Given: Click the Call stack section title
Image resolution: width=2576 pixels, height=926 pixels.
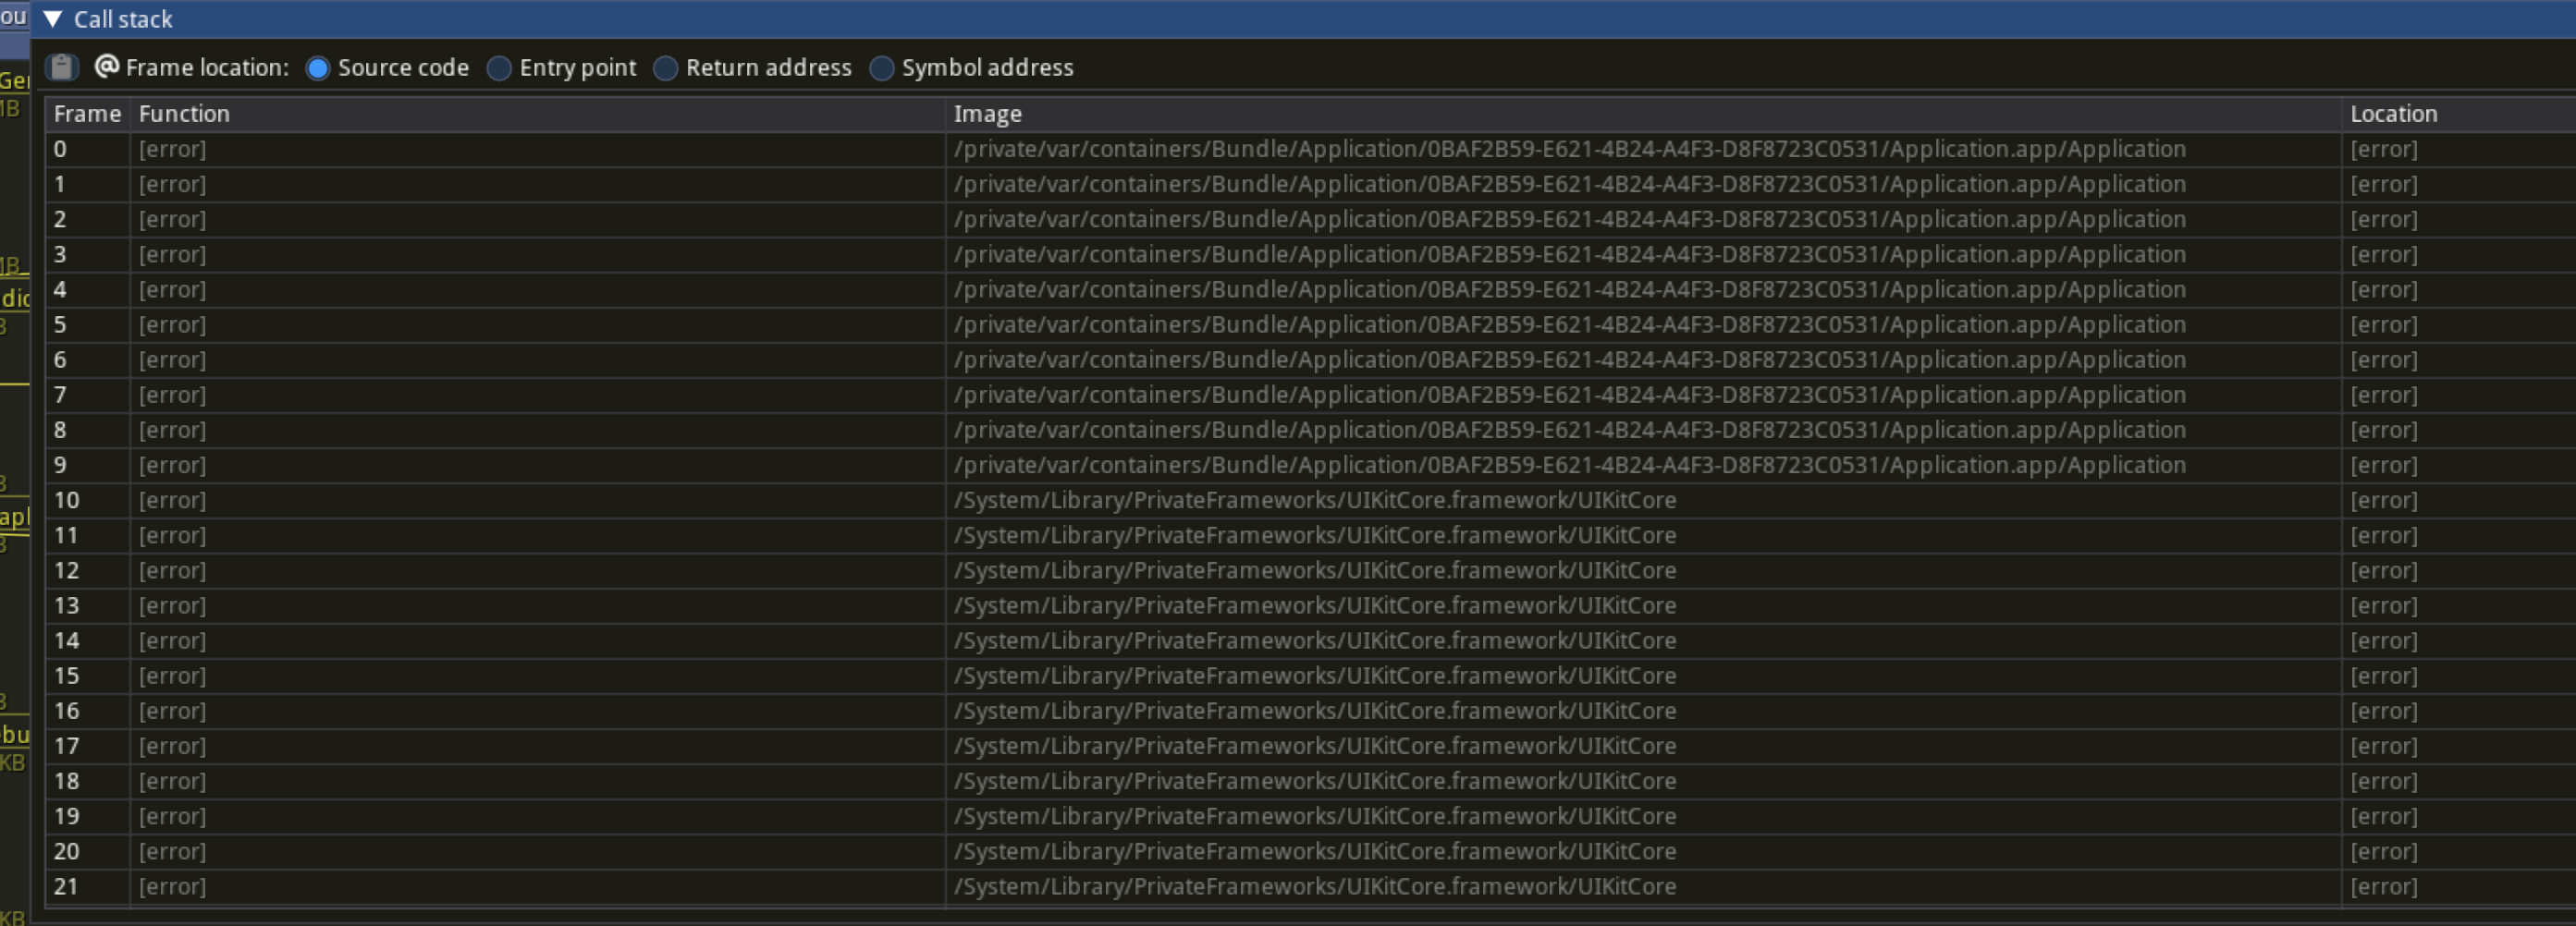Looking at the screenshot, I should tap(123, 19).
